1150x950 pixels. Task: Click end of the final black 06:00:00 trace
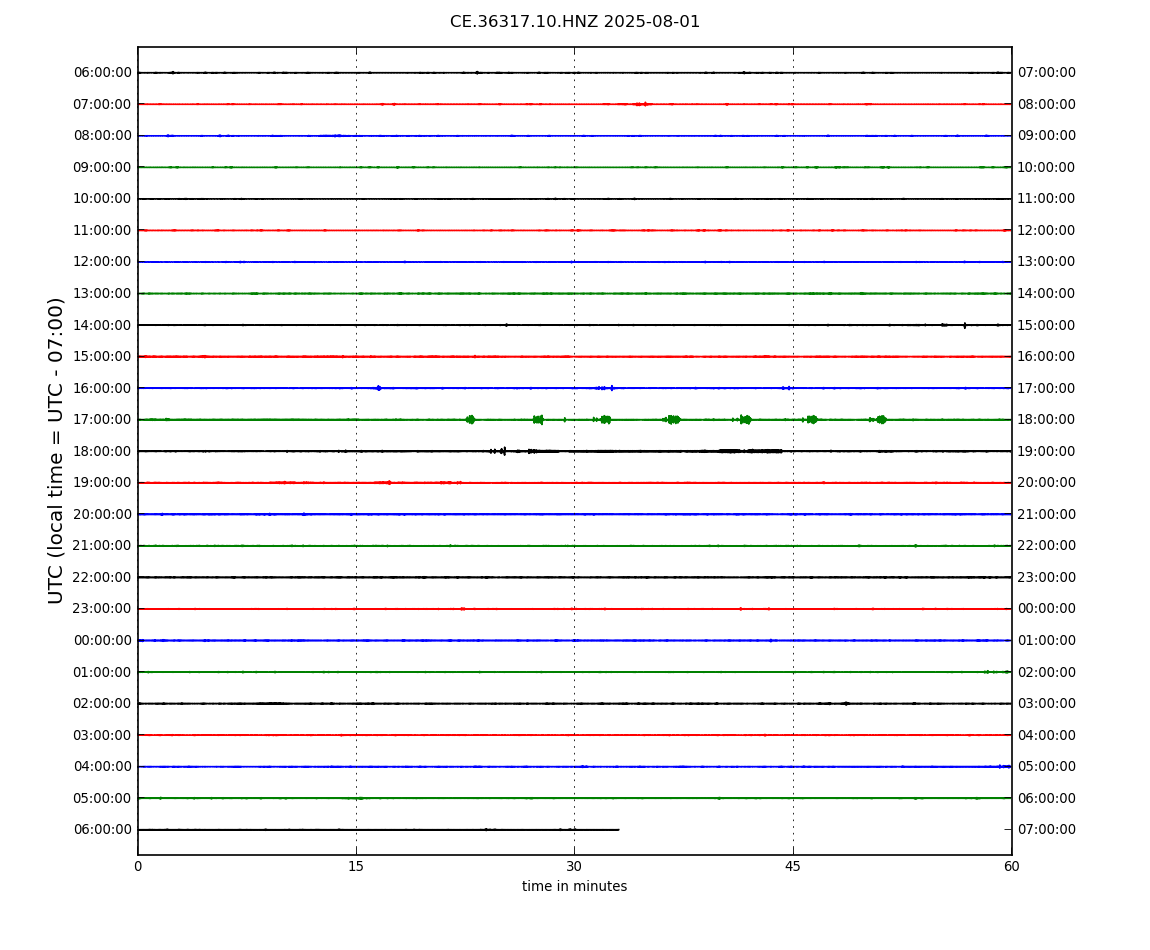[x=618, y=830]
